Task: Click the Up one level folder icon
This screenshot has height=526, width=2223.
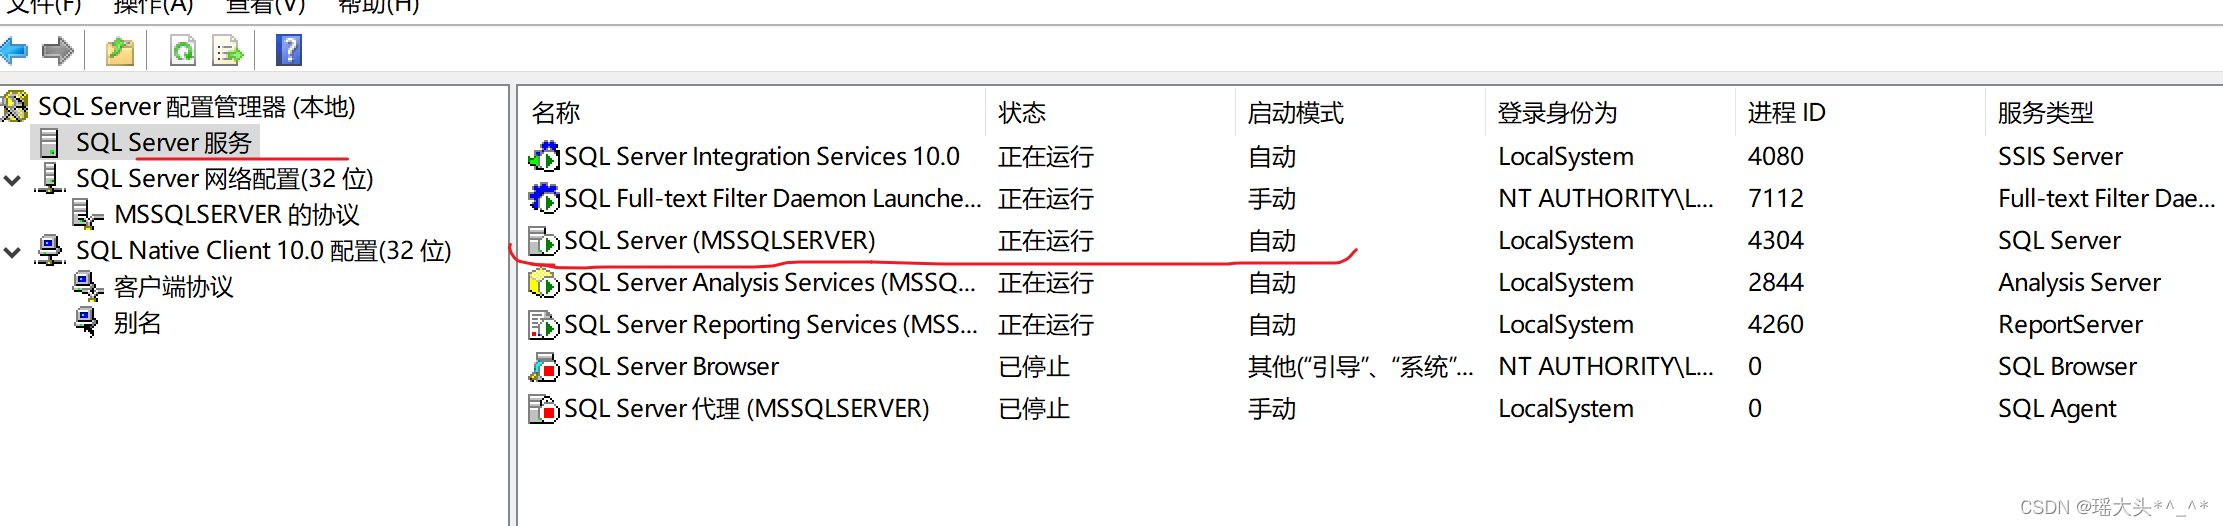Action: 120,50
